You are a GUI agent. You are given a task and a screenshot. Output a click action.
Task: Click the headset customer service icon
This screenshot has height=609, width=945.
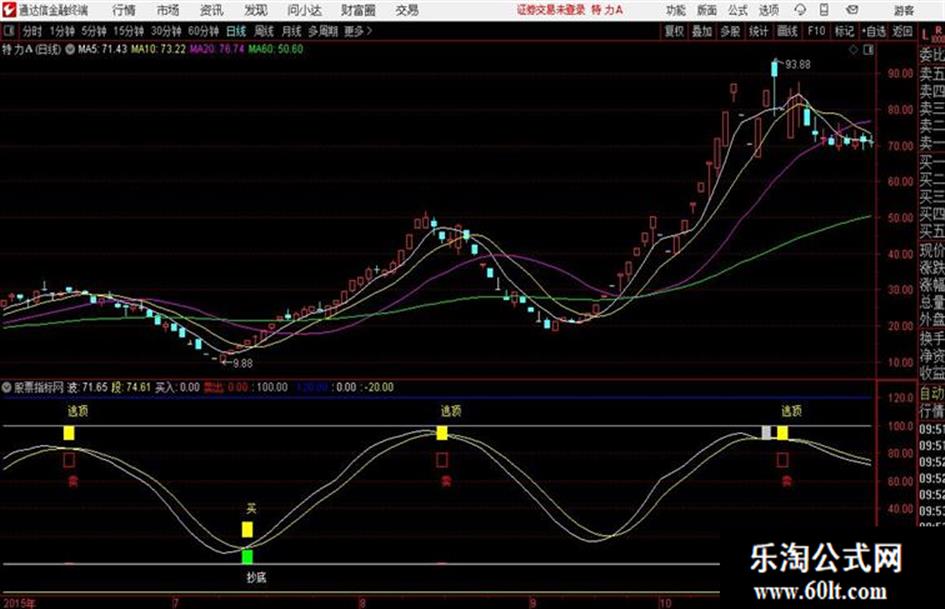(800, 10)
